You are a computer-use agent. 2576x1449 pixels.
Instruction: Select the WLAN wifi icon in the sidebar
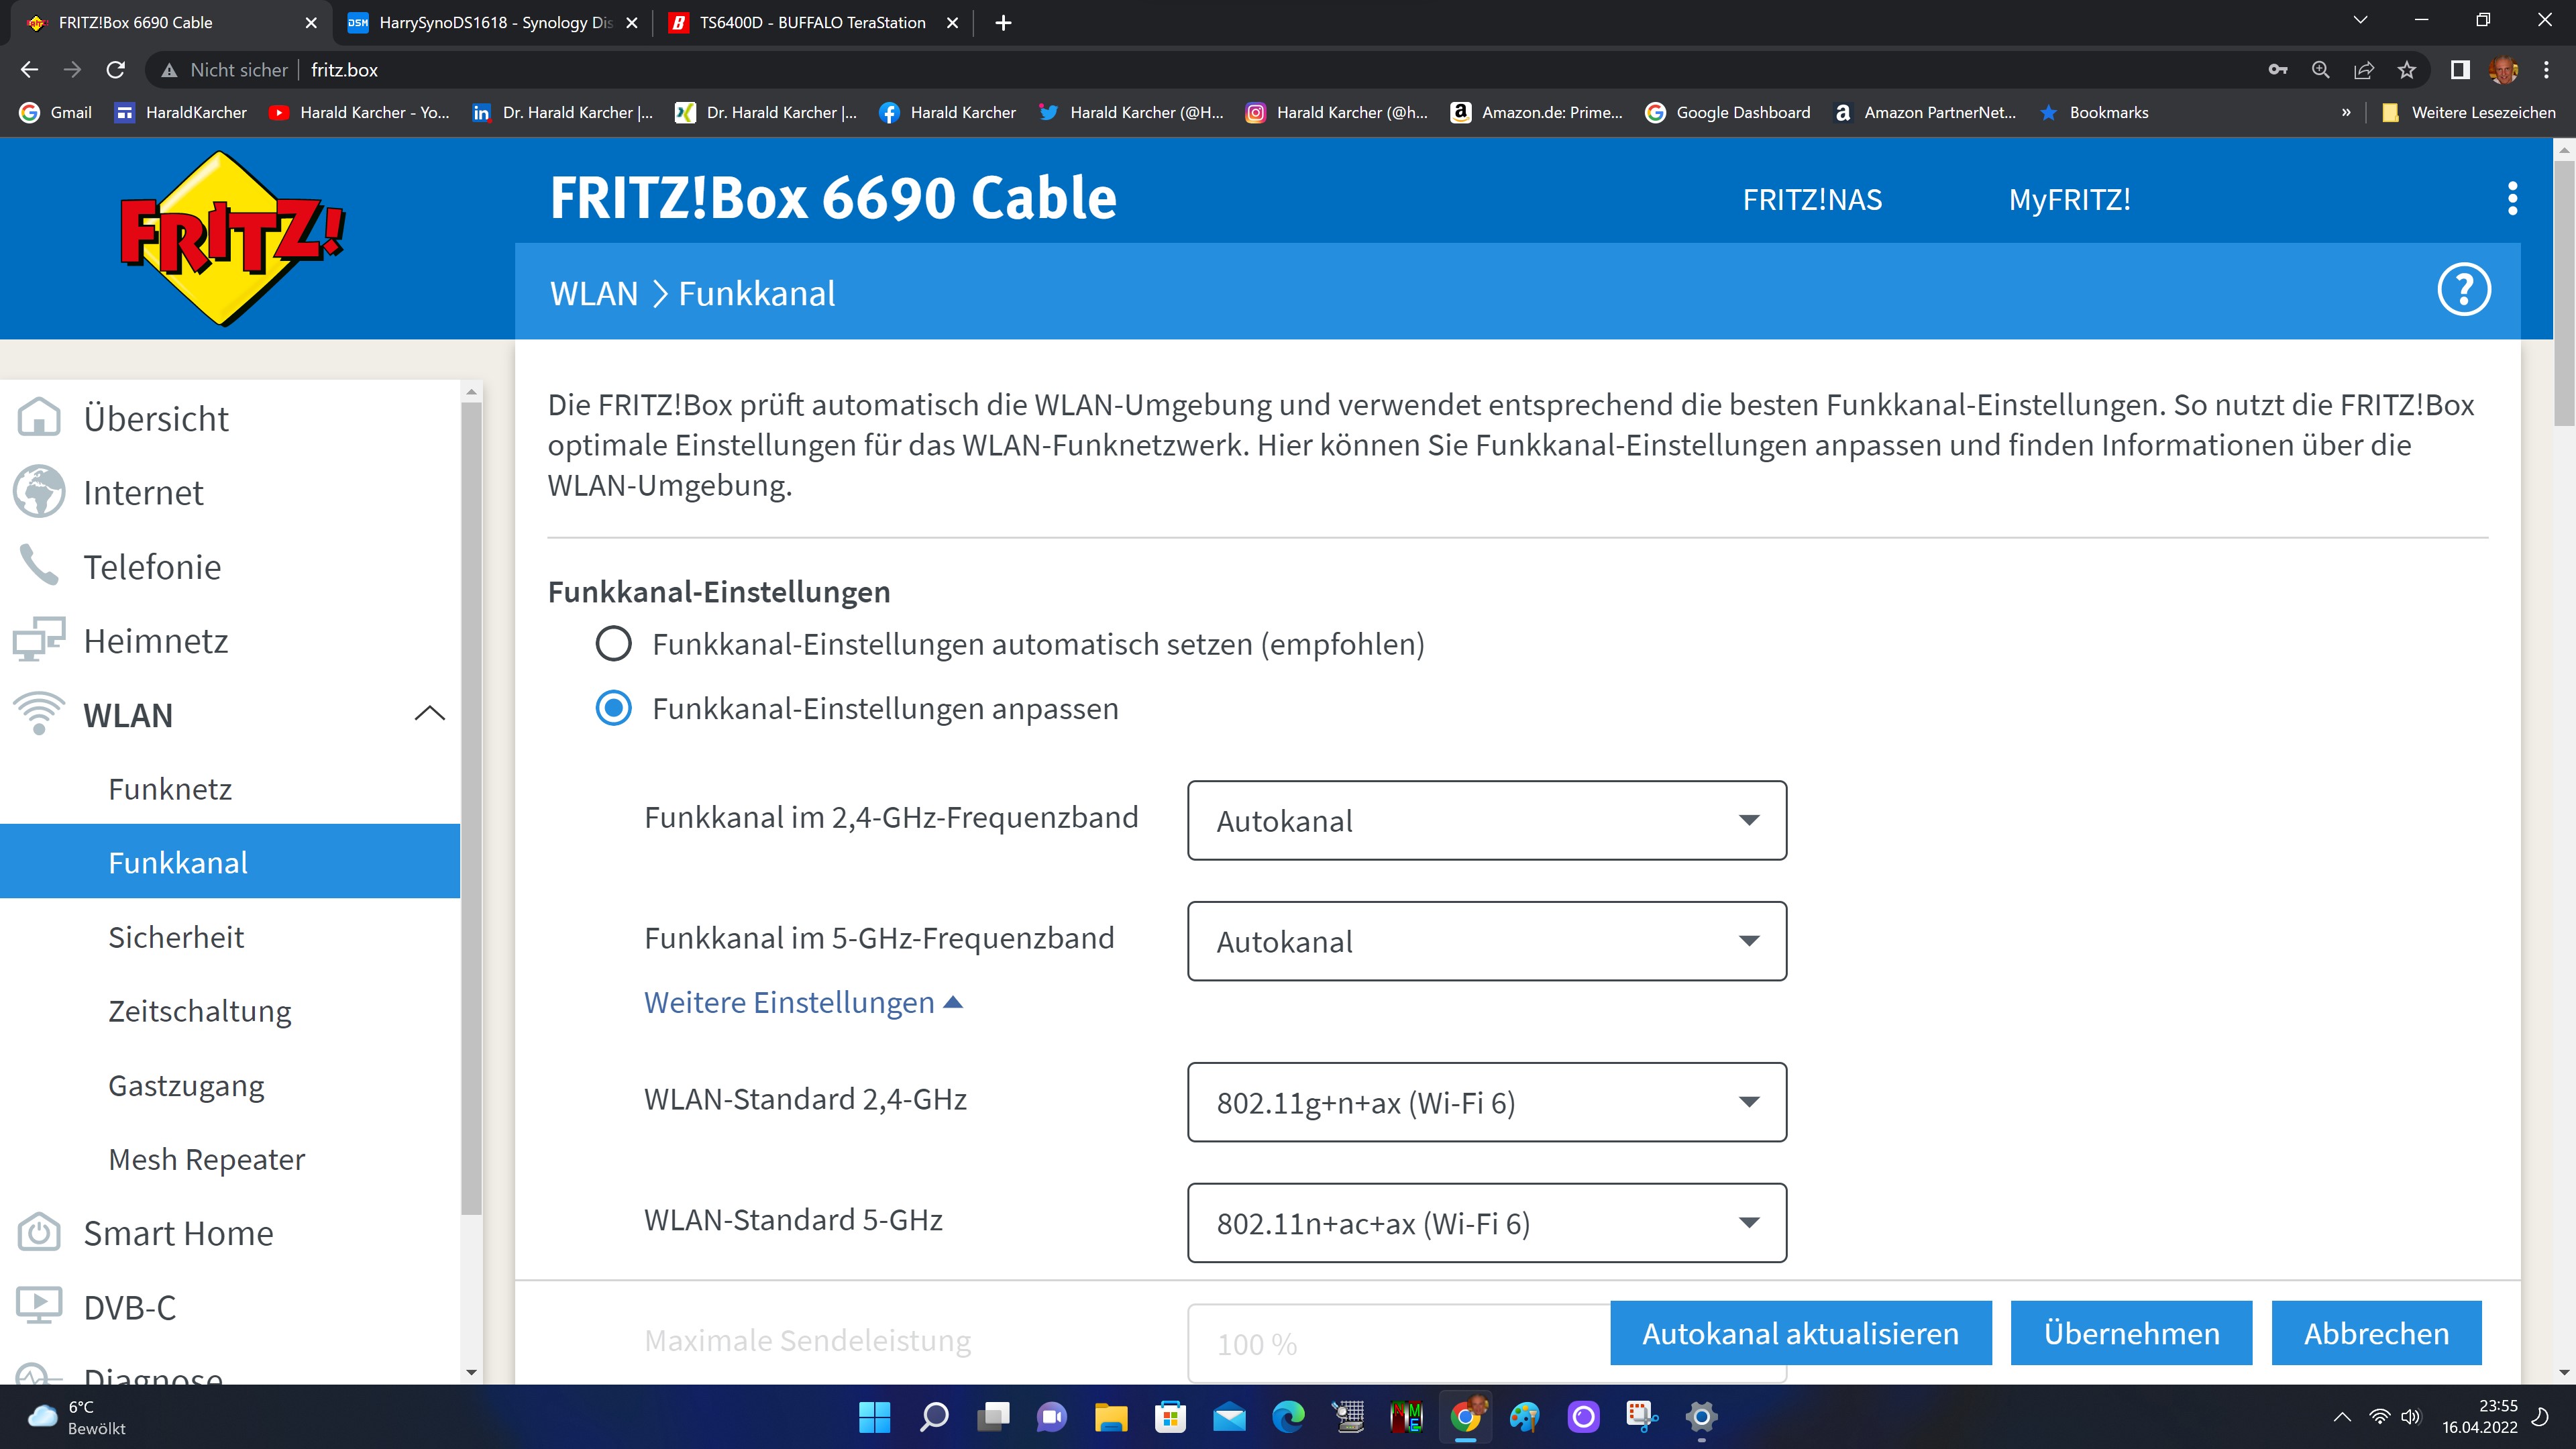point(39,714)
